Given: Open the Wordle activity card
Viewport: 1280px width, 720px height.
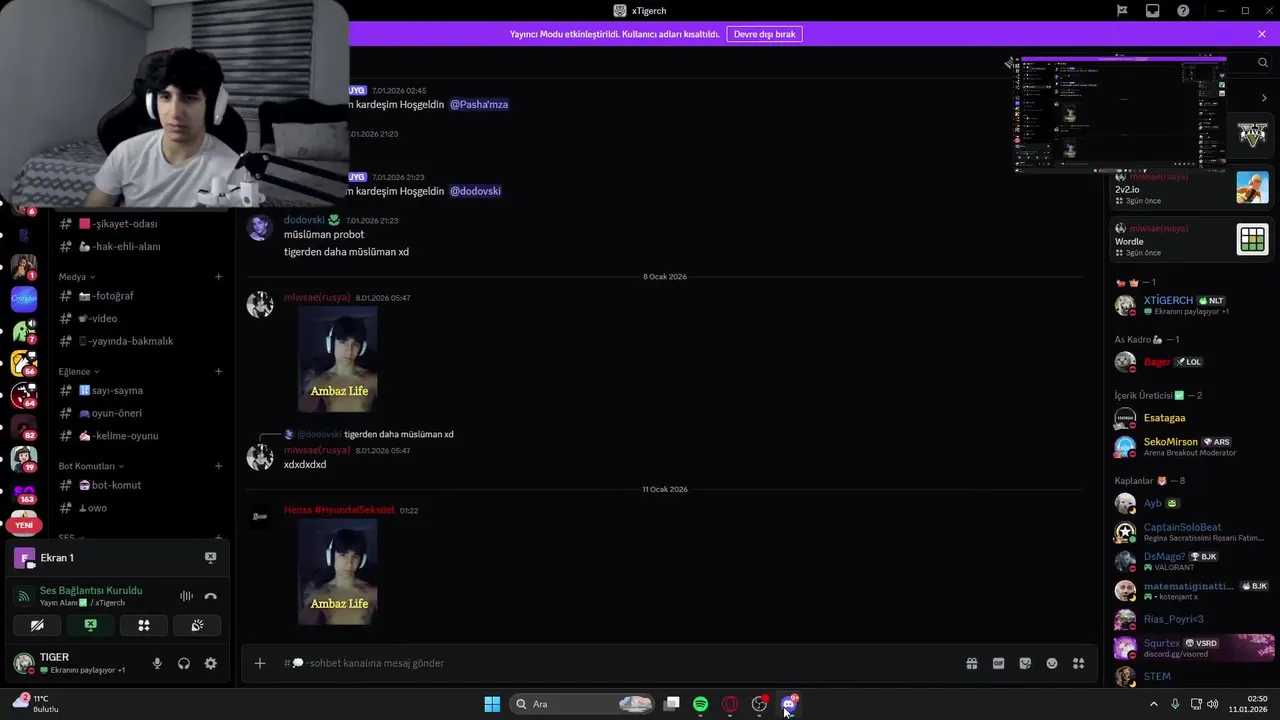Looking at the screenshot, I should [1191, 240].
